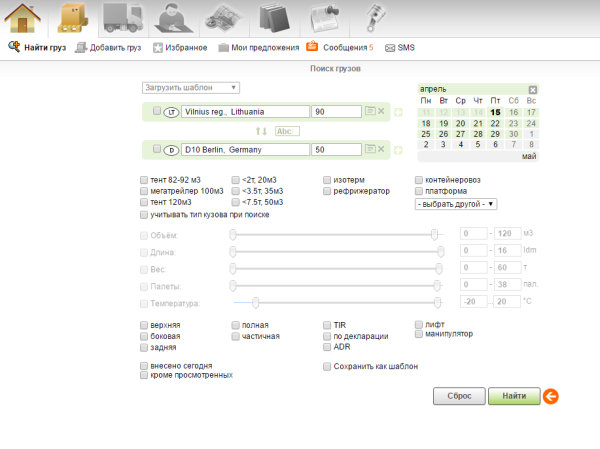Click orange arrow beside Найти button
This screenshot has height=449, width=600.
pos(550,396)
